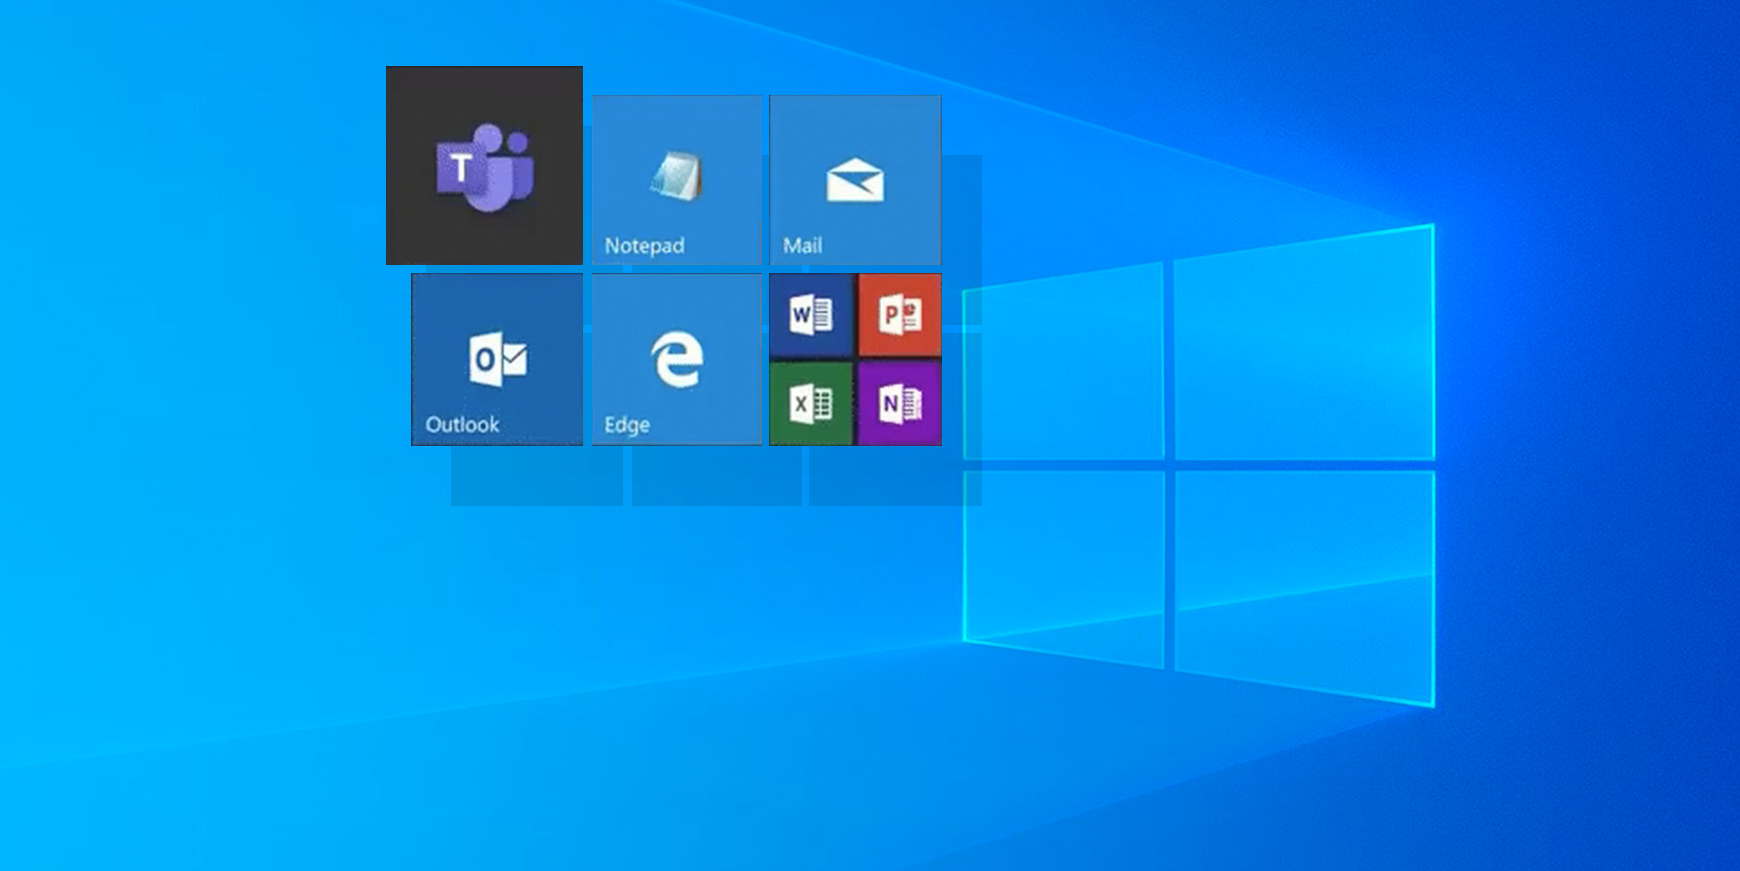Open the Excel icon in Office group
The height and width of the screenshot is (871, 1740).
tap(811, 404)
